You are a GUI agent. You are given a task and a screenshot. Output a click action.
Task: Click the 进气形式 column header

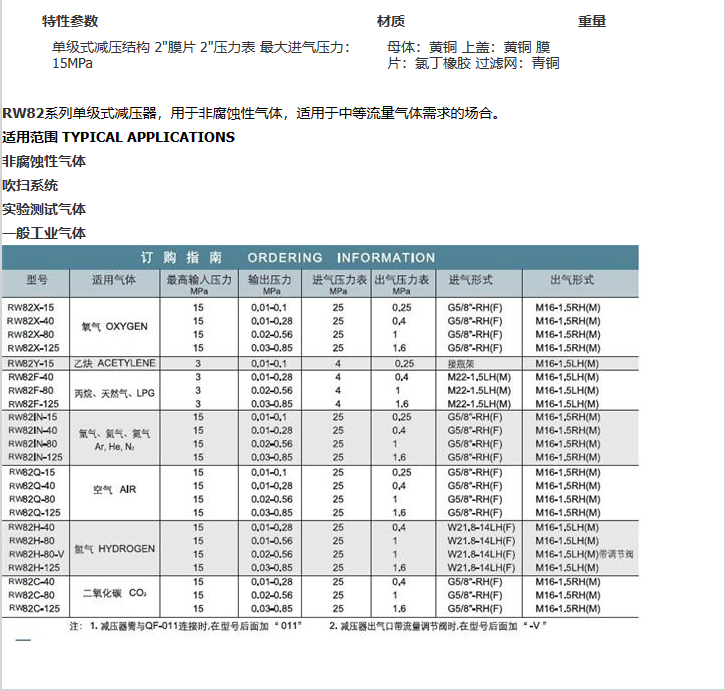pyautogui.click(x=471, y=280)
